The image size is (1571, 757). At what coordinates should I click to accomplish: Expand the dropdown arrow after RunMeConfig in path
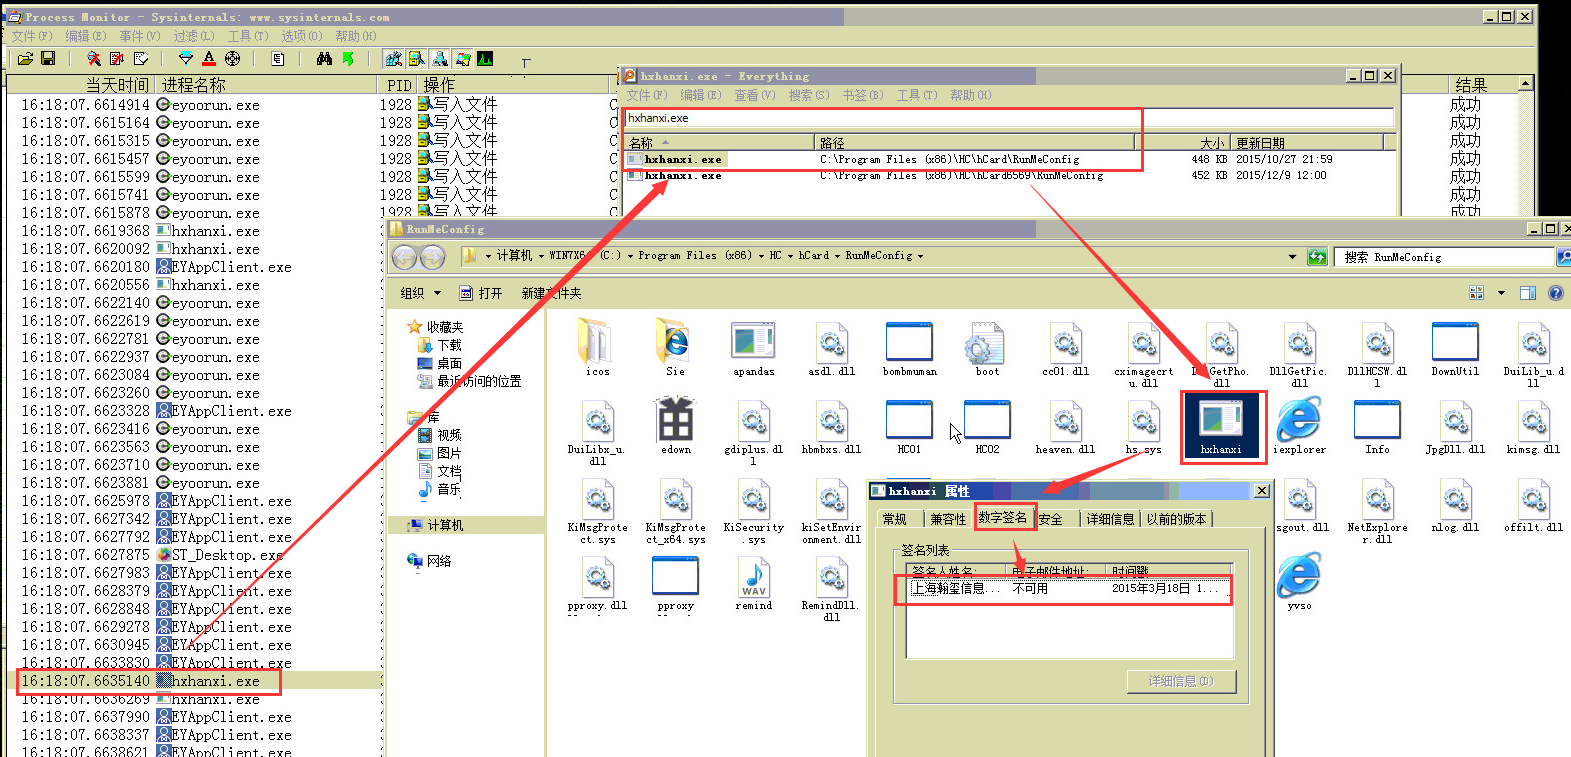pyautogui.click(x=920, y=256)
